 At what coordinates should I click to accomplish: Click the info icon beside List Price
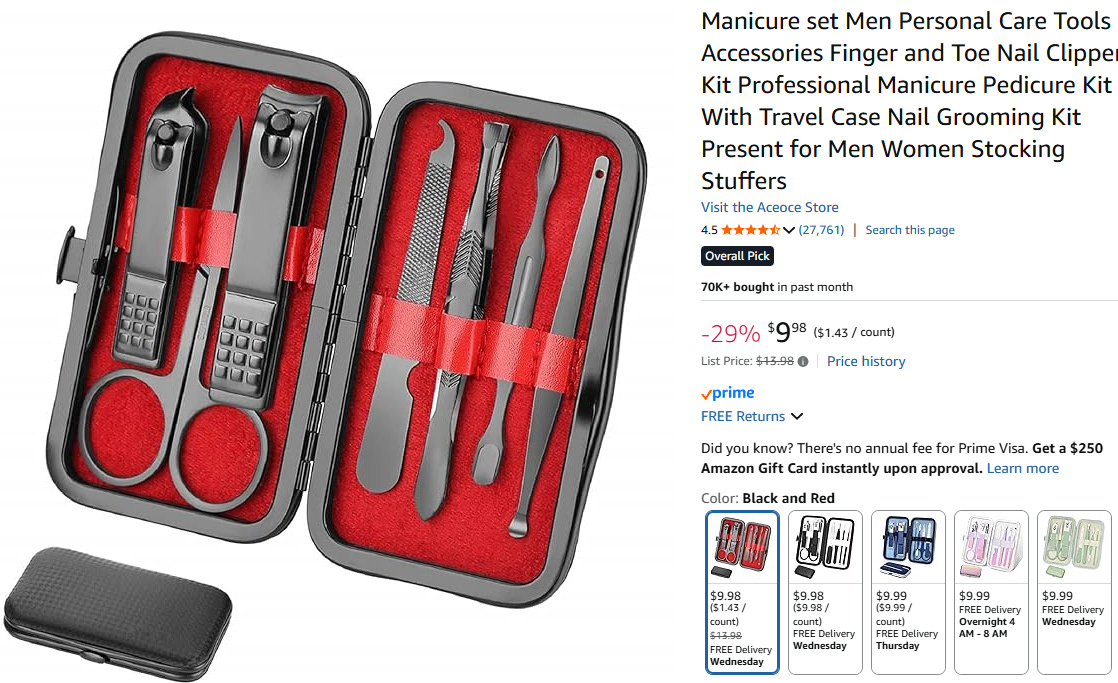pos(803,361)
